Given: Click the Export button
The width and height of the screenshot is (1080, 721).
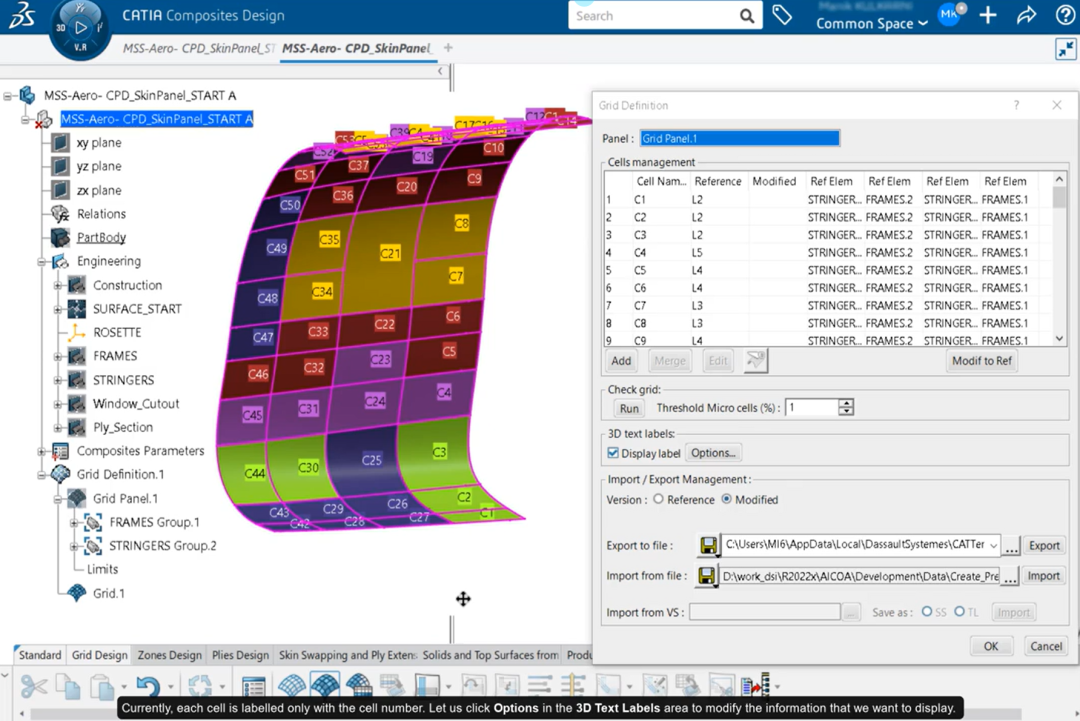Looking at the screenshot, I should click(1043, 545).
